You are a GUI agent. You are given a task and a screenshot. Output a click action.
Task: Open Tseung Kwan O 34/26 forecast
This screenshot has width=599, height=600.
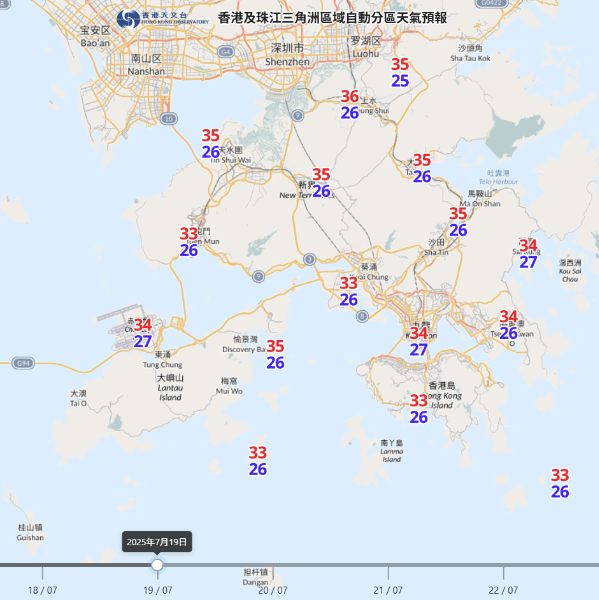[509, 324]
